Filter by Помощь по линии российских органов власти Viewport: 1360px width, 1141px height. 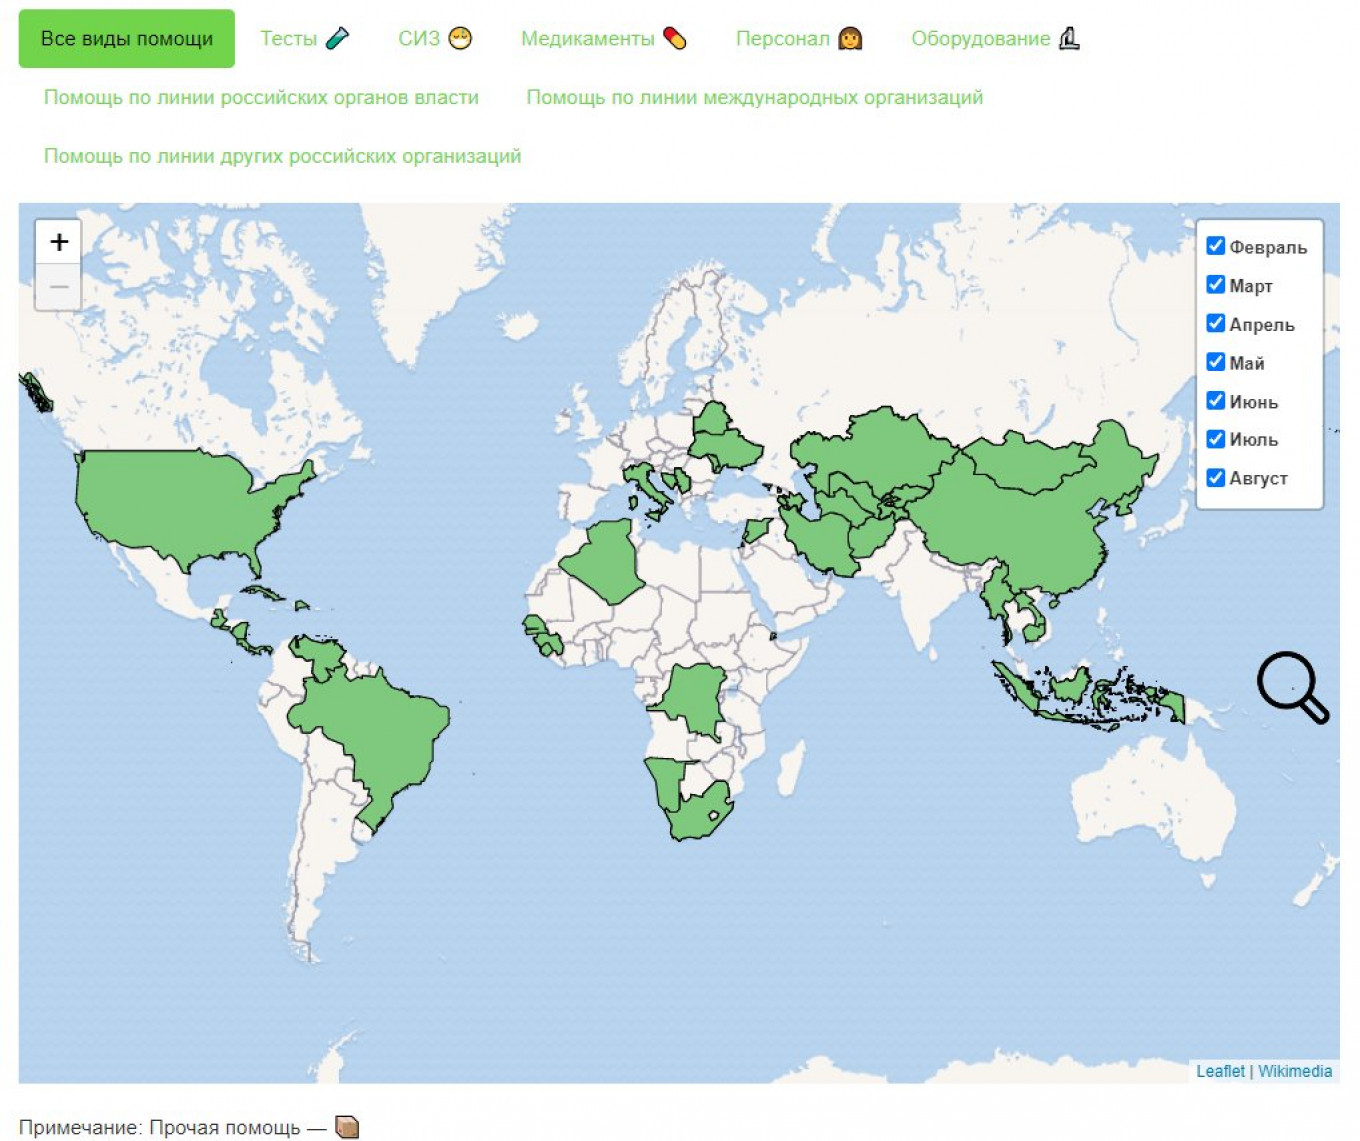click(261, 97)
